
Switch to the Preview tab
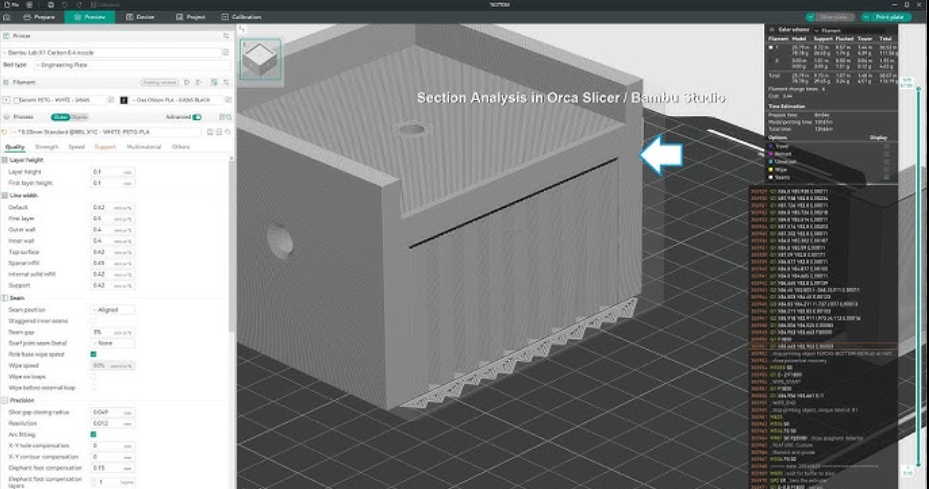pos(89,17)
